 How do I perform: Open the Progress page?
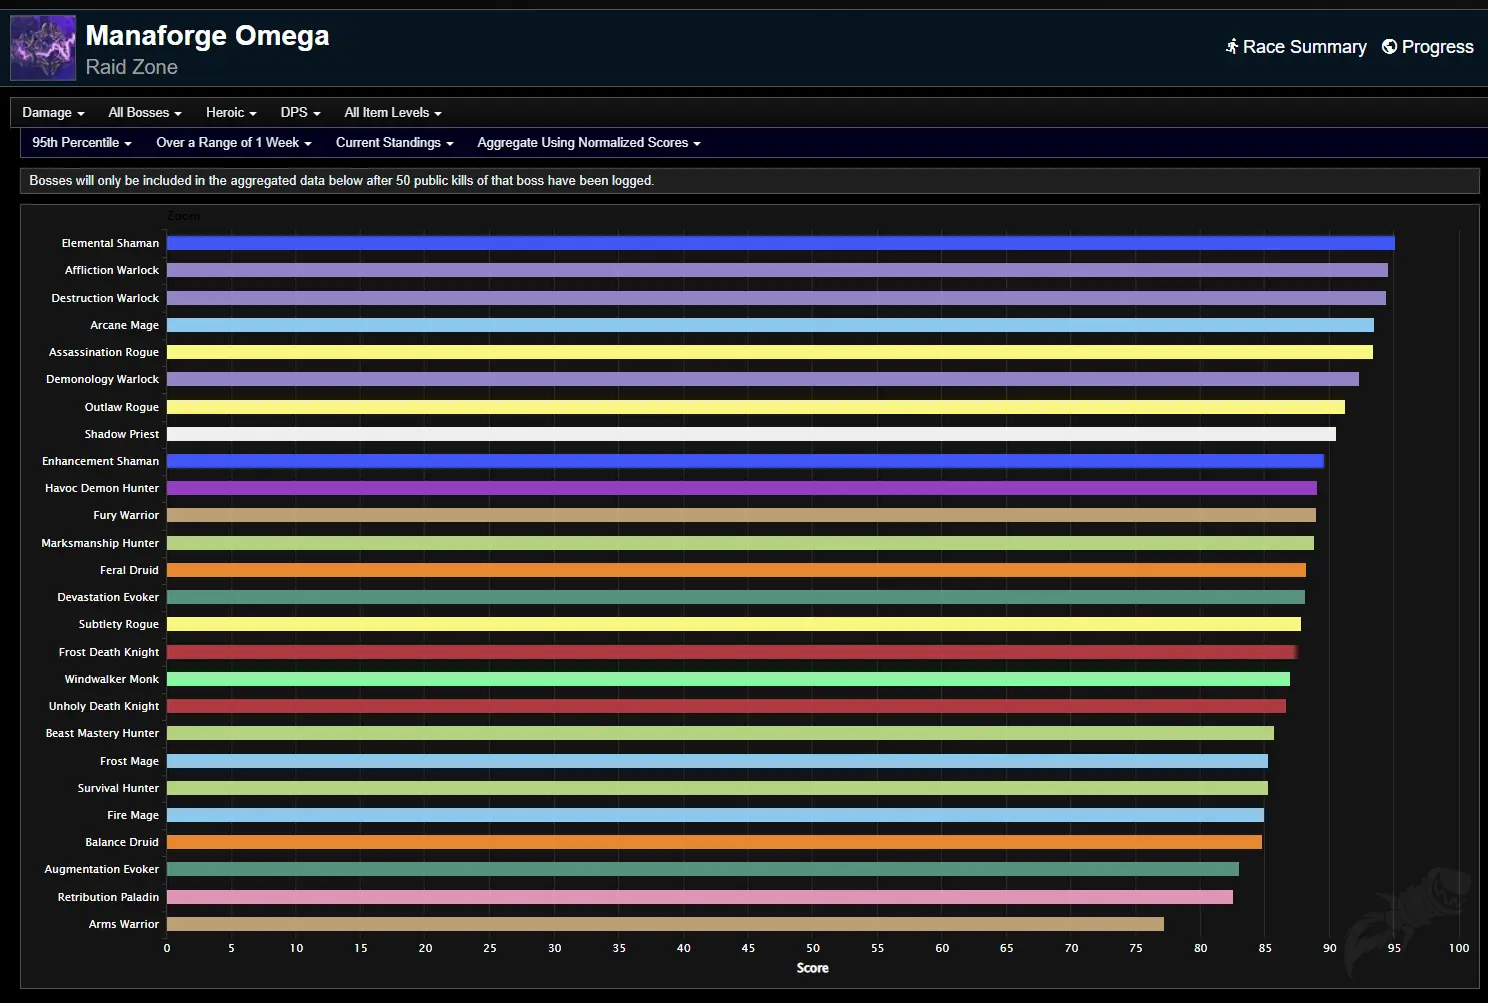(1427, 47)
